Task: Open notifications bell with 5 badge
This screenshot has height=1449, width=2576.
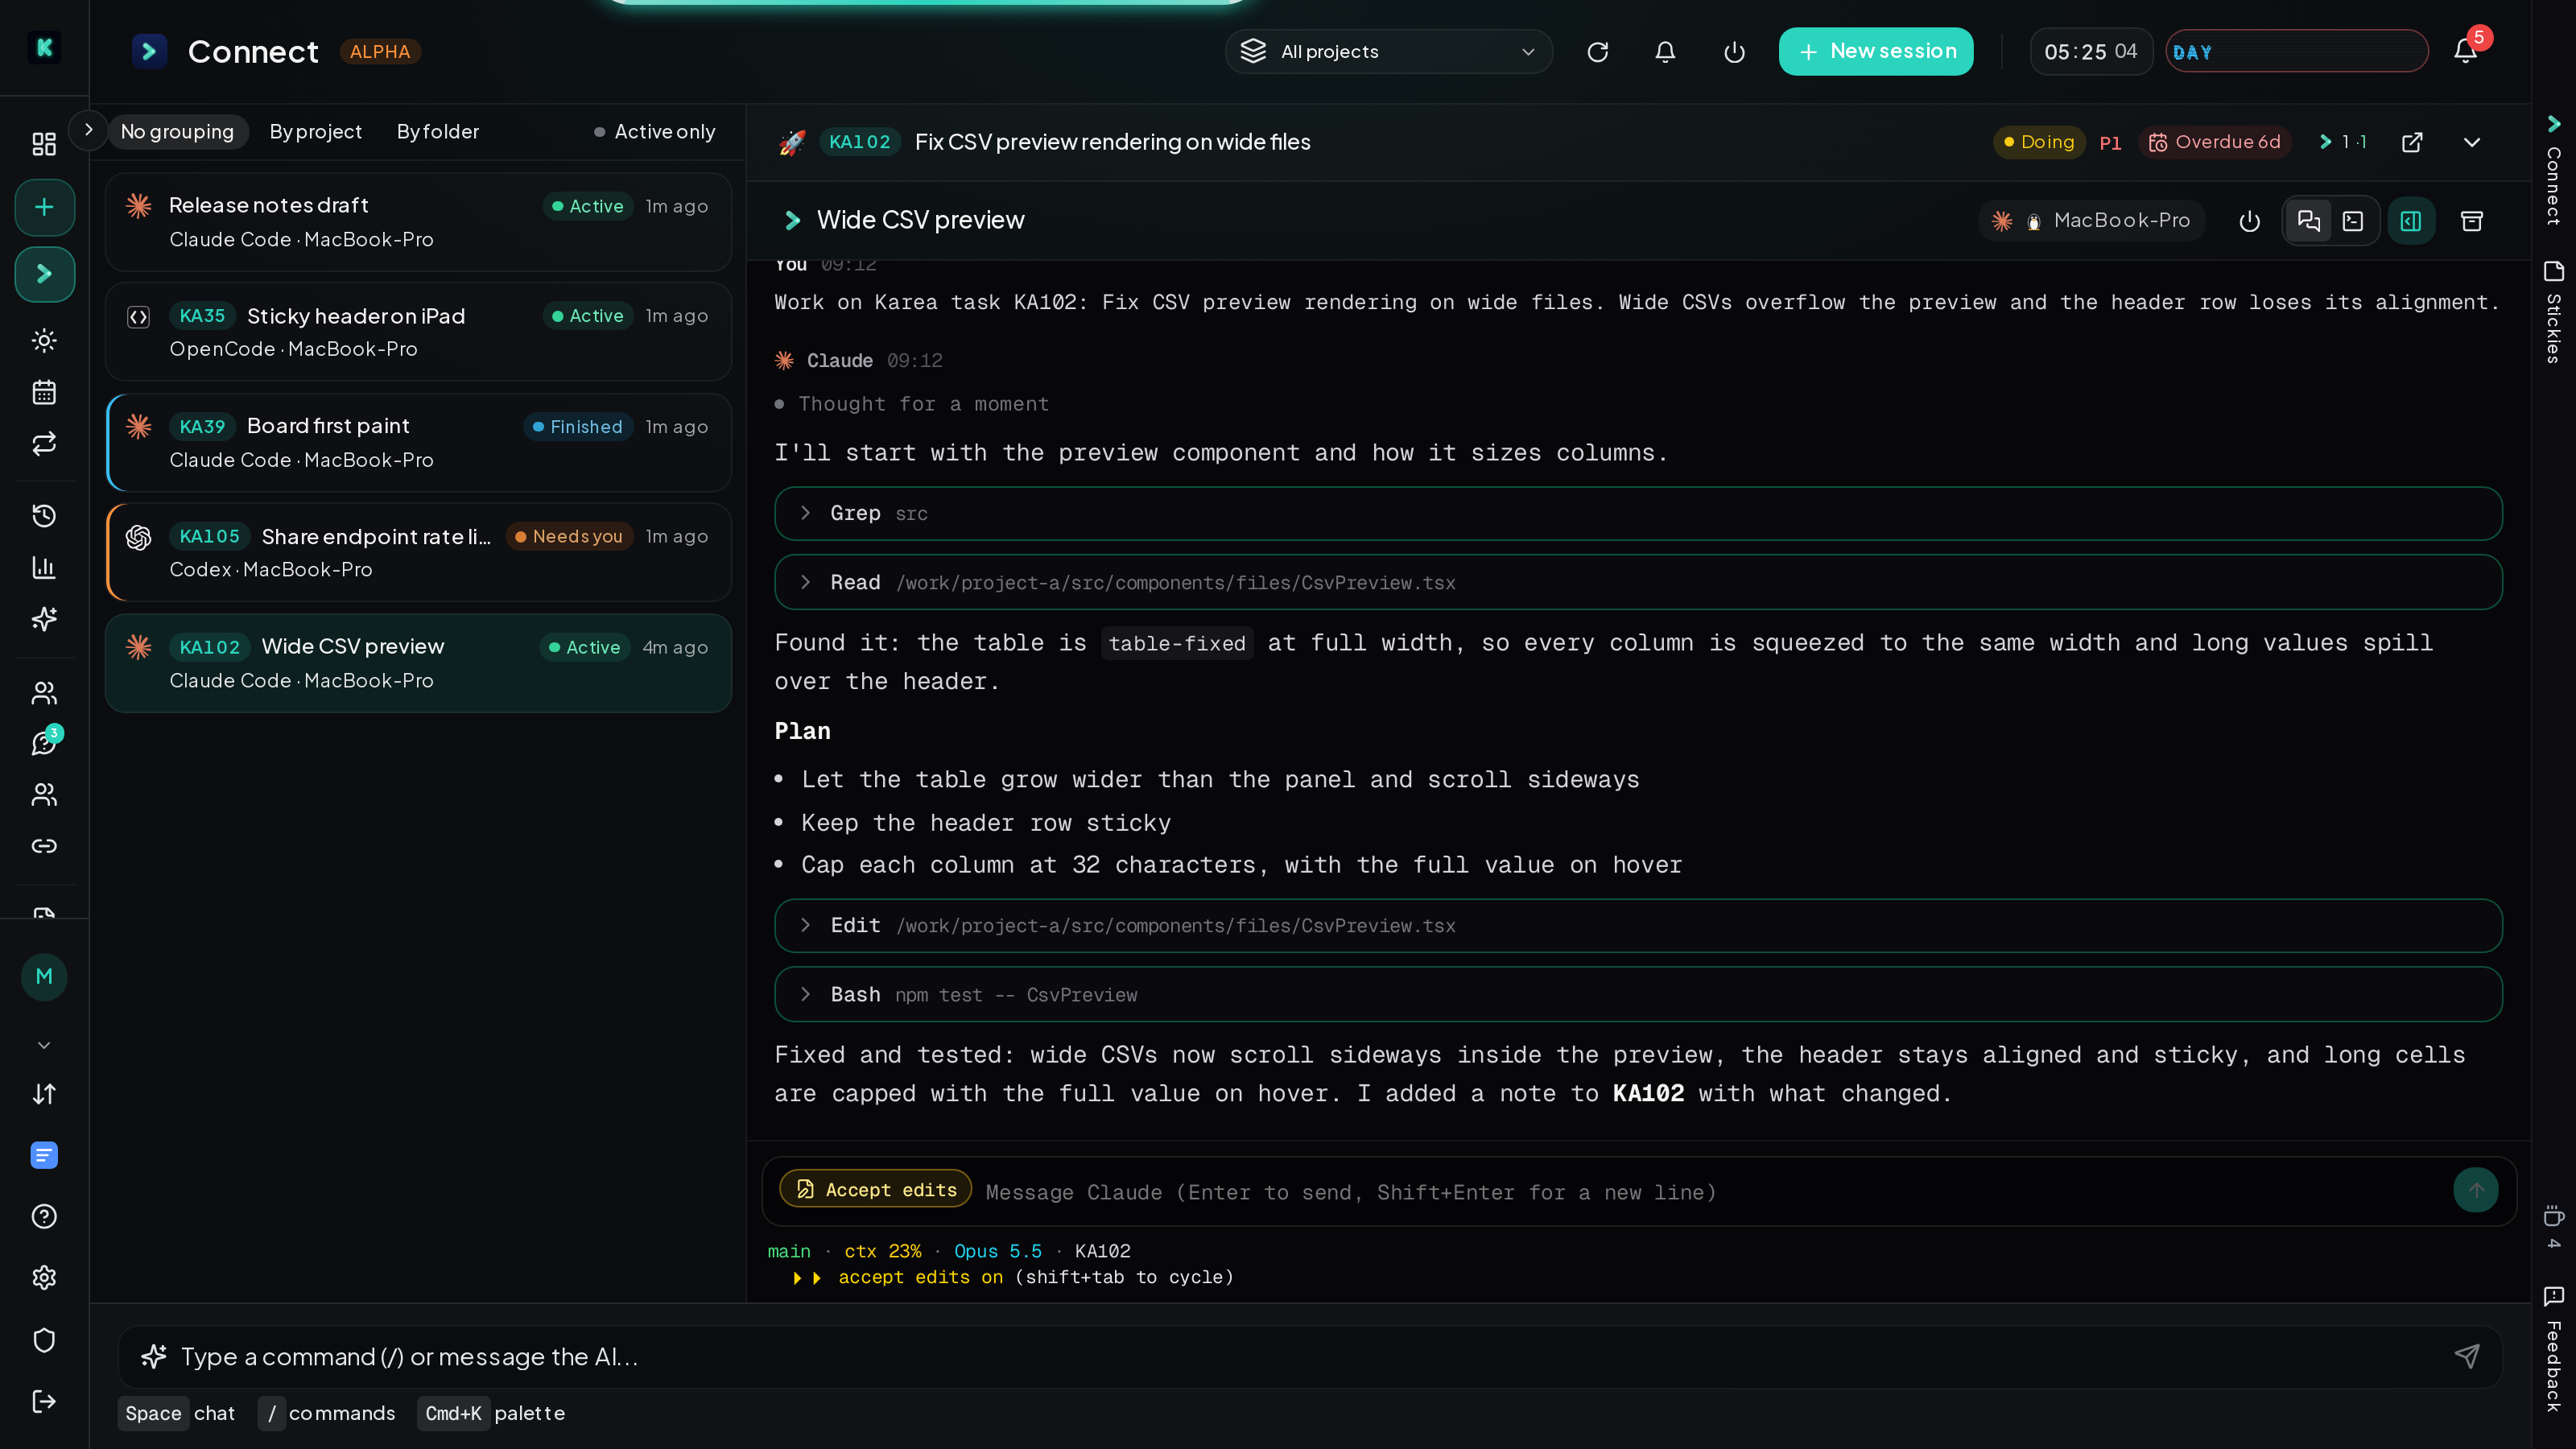Action: (2467, 50)
